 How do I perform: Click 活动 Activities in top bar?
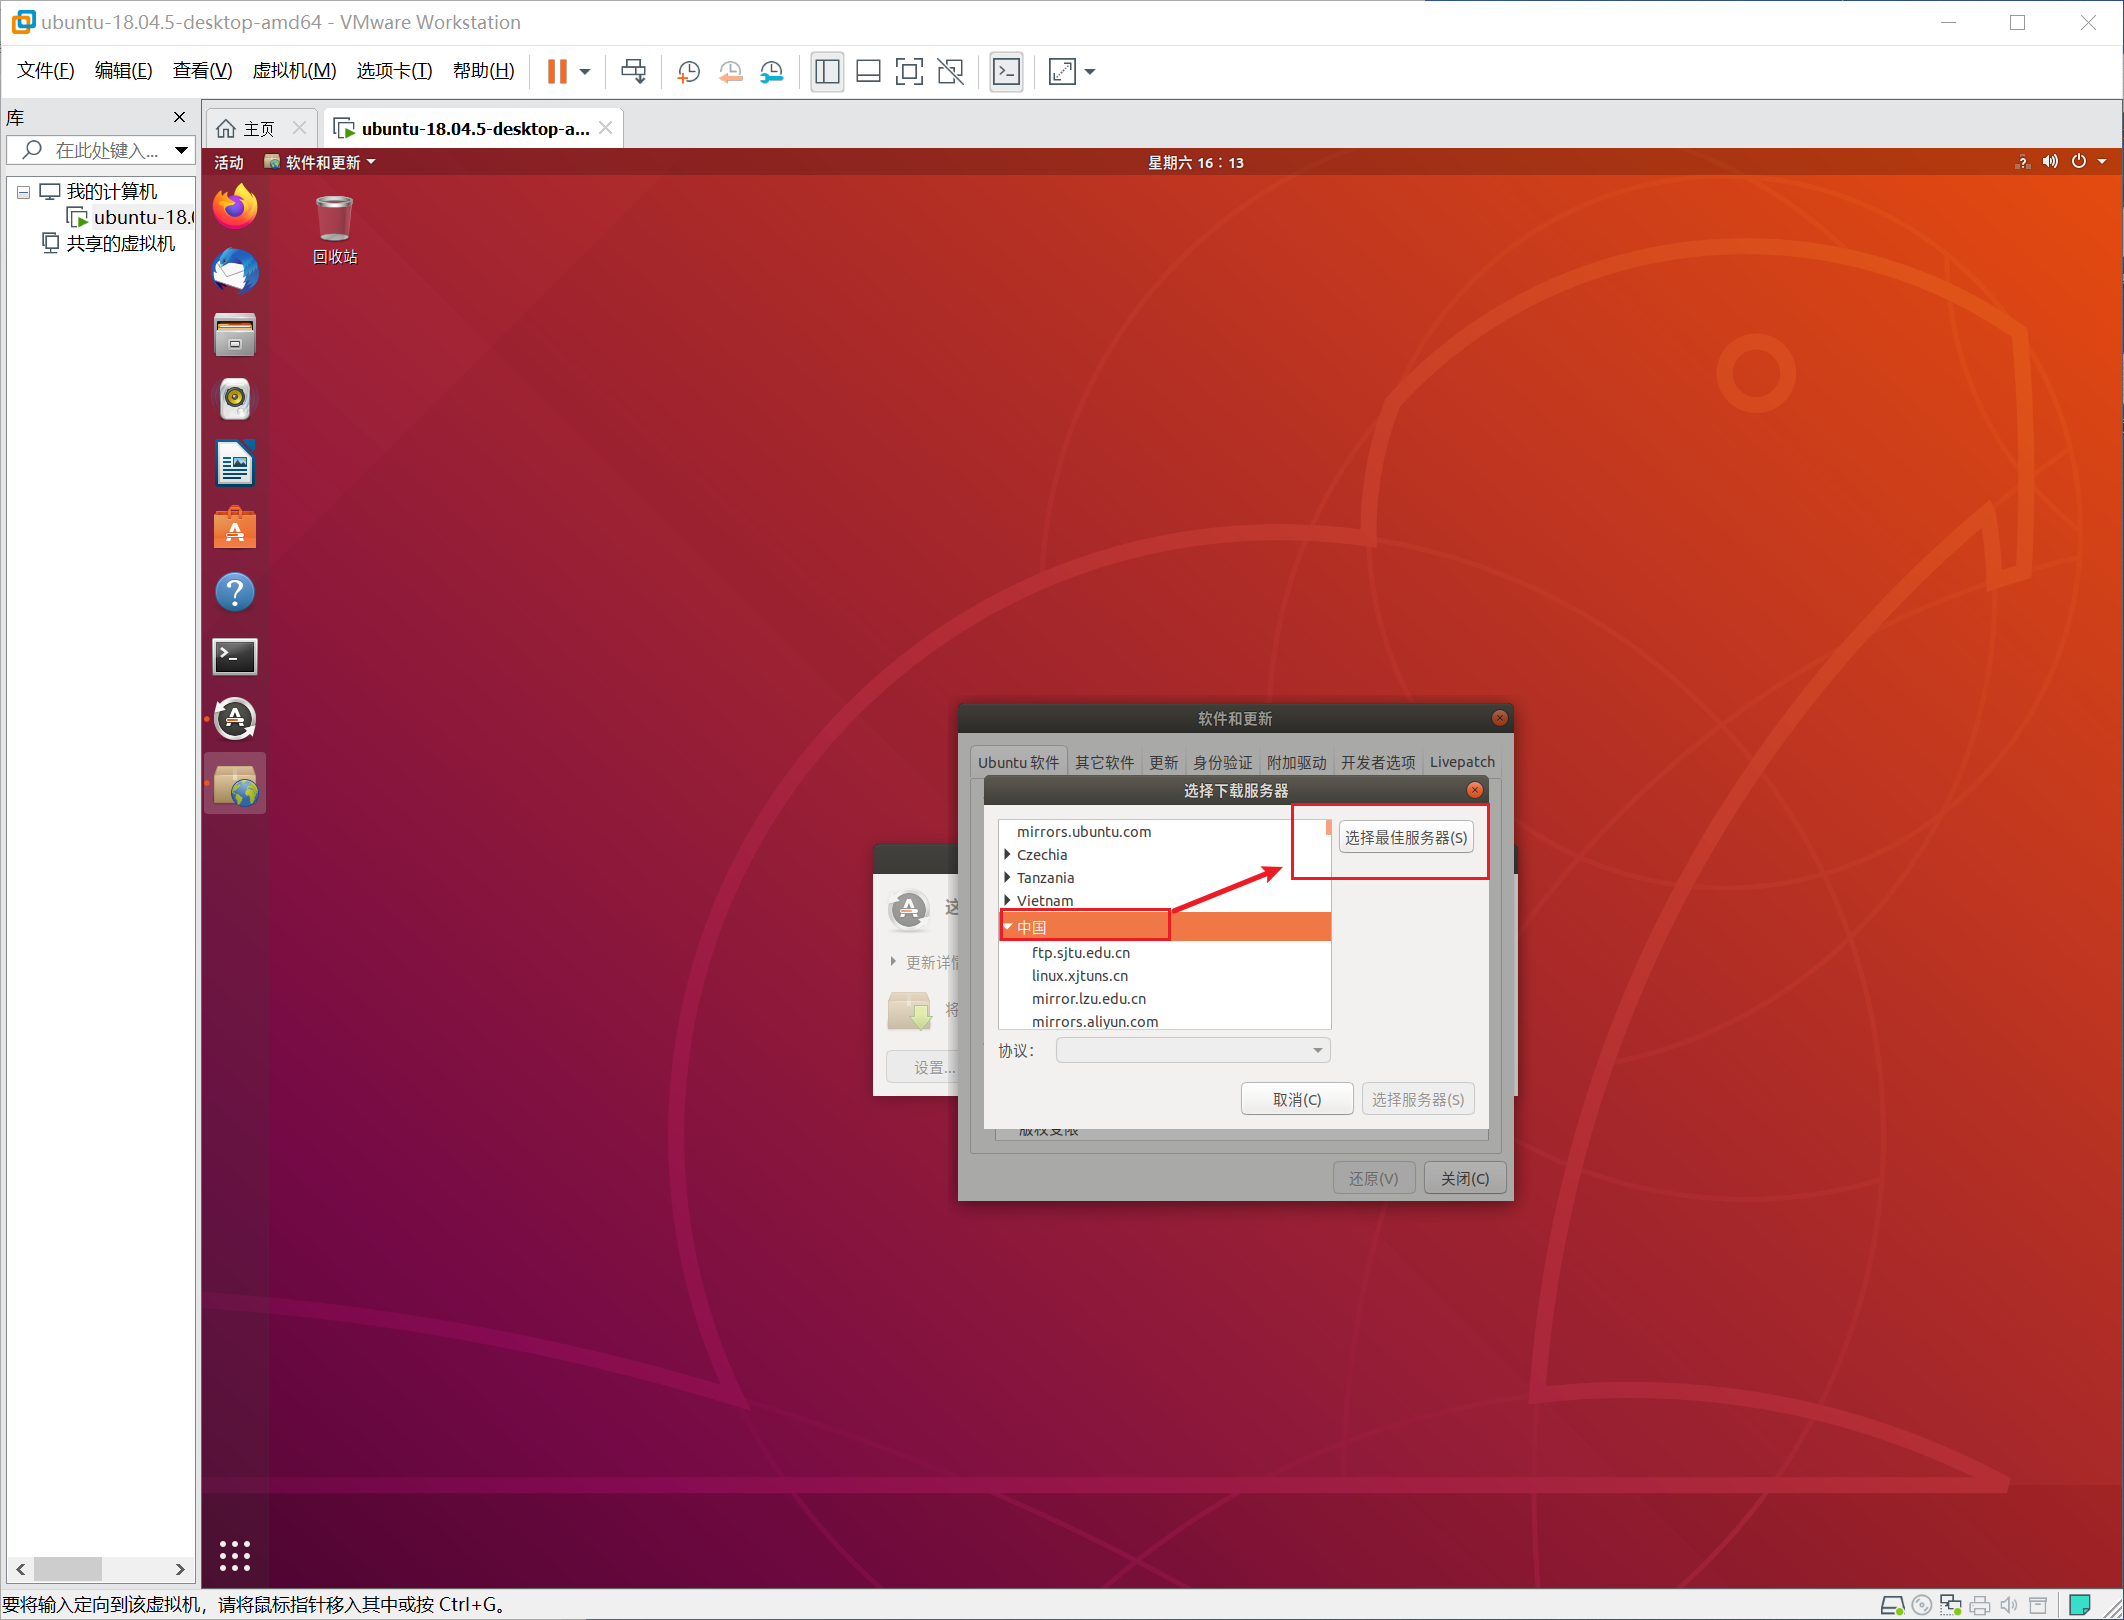click(x=229, y=162)
